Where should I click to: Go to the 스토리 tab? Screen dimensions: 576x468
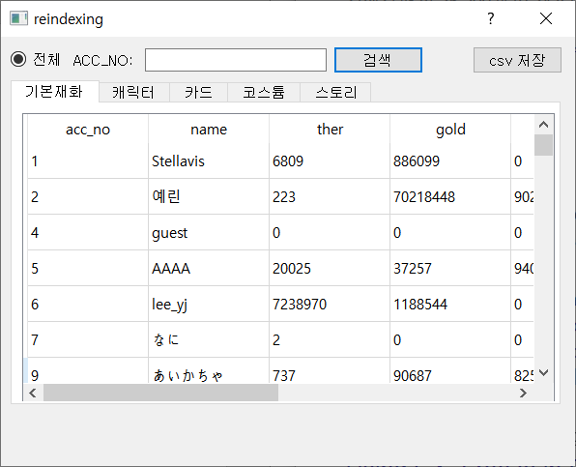(x=335, y=92)
